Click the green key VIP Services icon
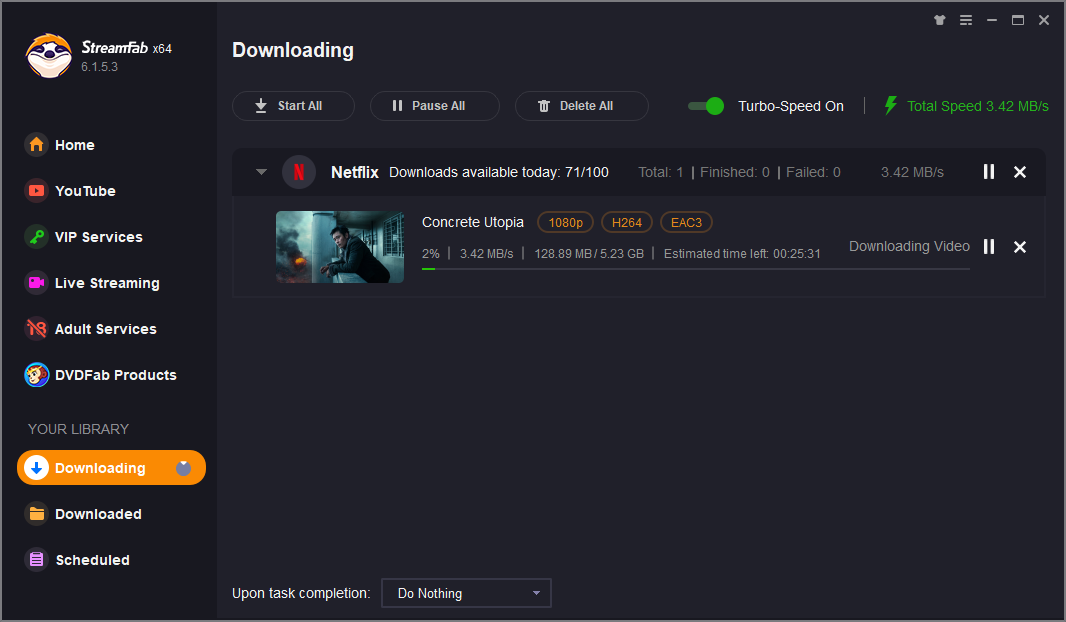This screenshot has width=1066, height=622. click(37, 237)
